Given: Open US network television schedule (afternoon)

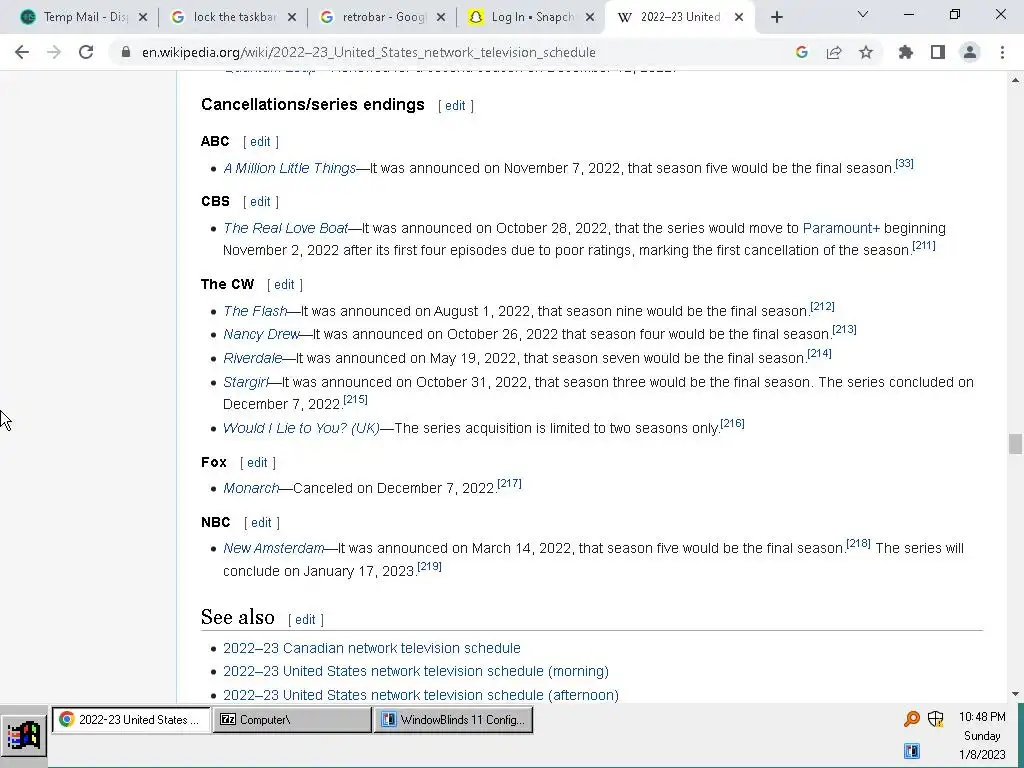Looking at the screenshot, I should [421, 696].
